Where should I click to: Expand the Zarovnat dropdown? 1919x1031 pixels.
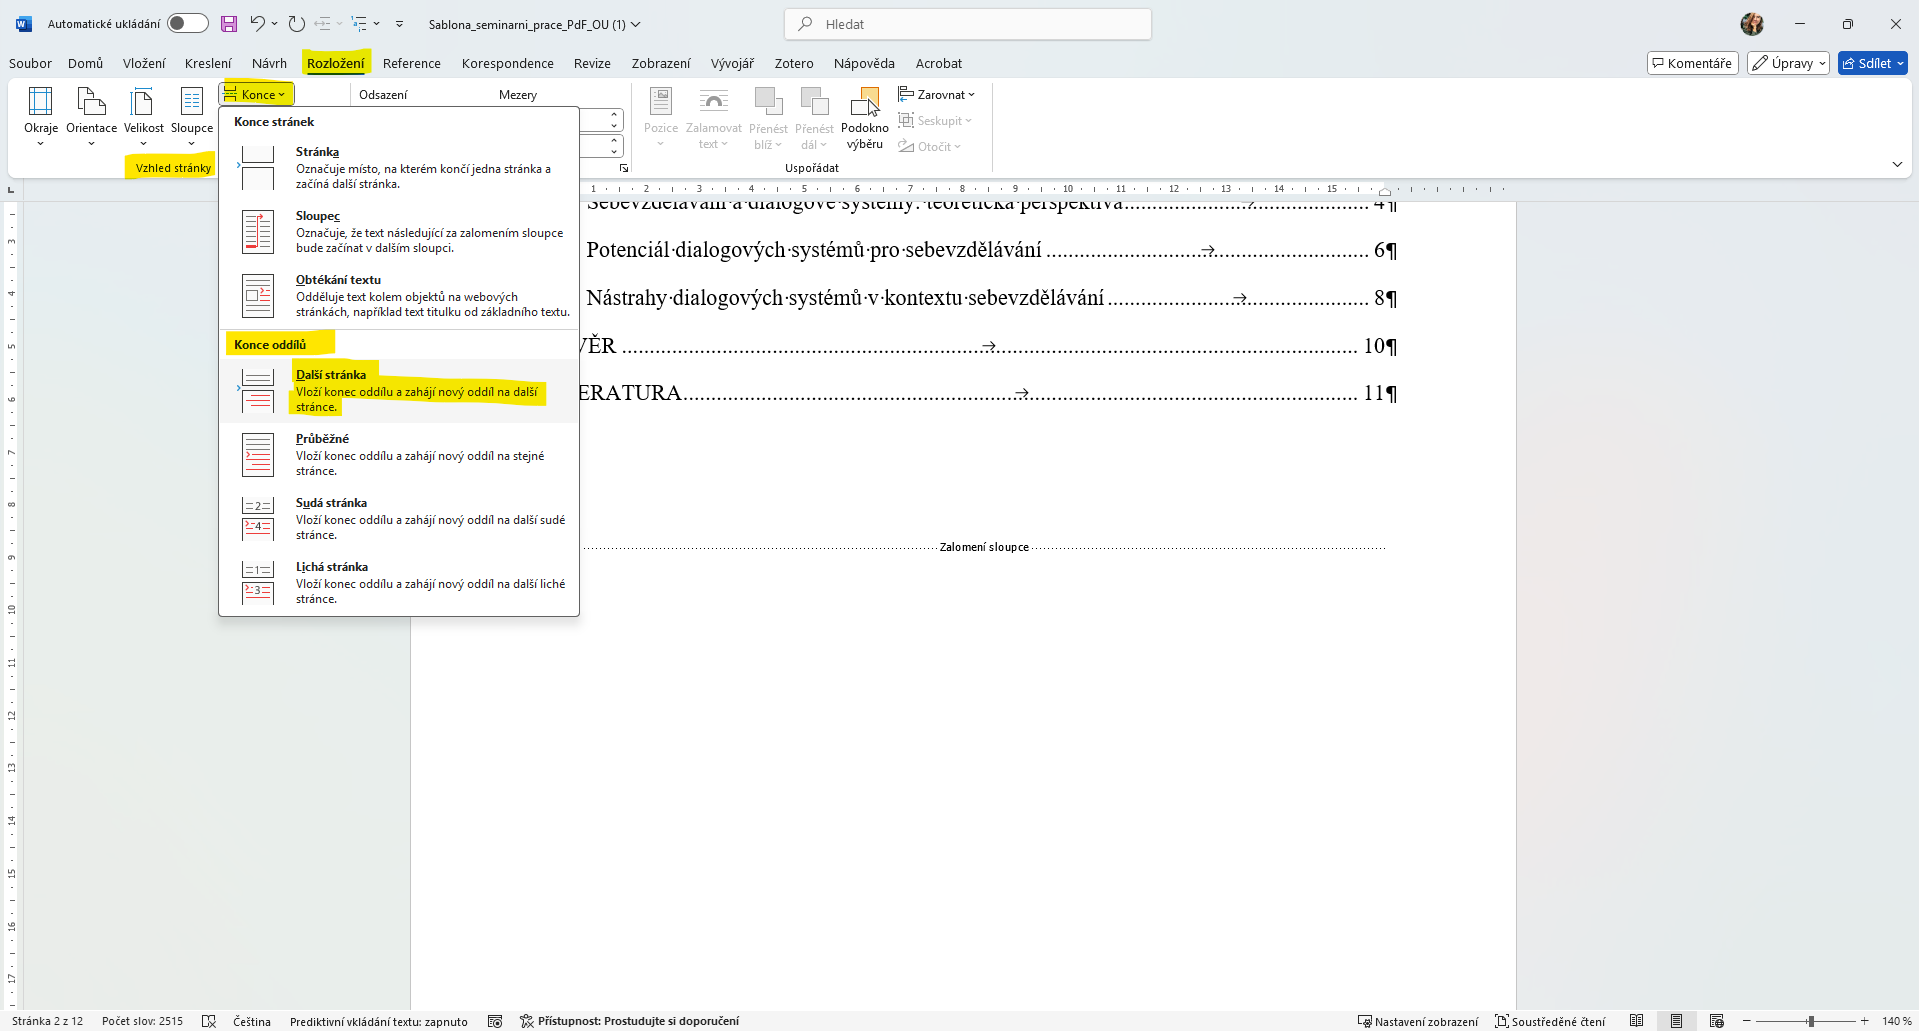(x=937, y=95)
